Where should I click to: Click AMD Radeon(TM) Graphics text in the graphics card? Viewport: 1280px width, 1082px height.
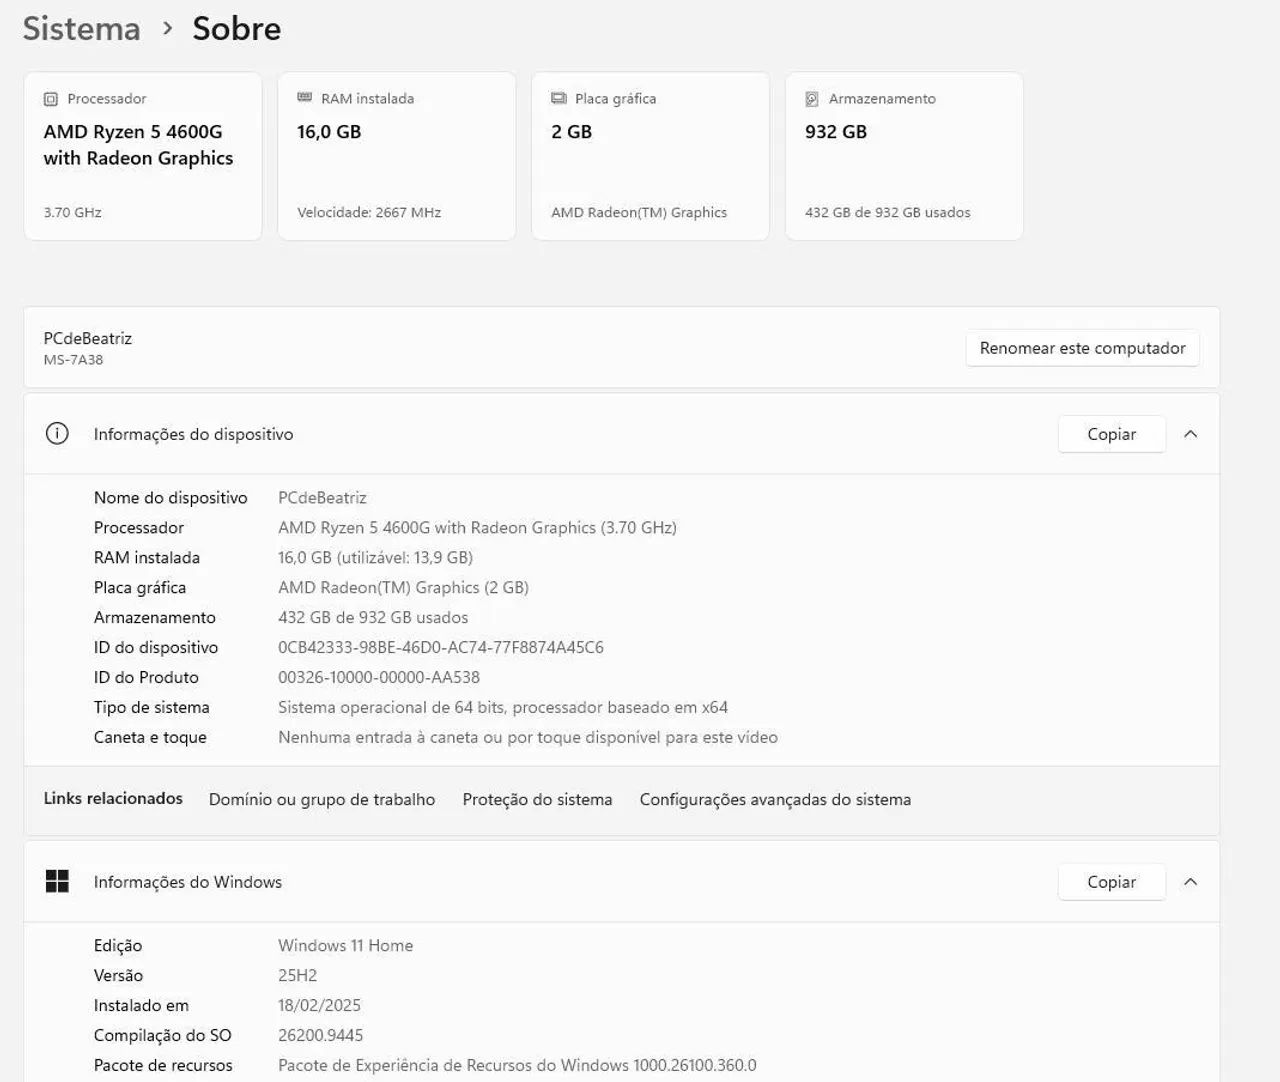(639, 212)
